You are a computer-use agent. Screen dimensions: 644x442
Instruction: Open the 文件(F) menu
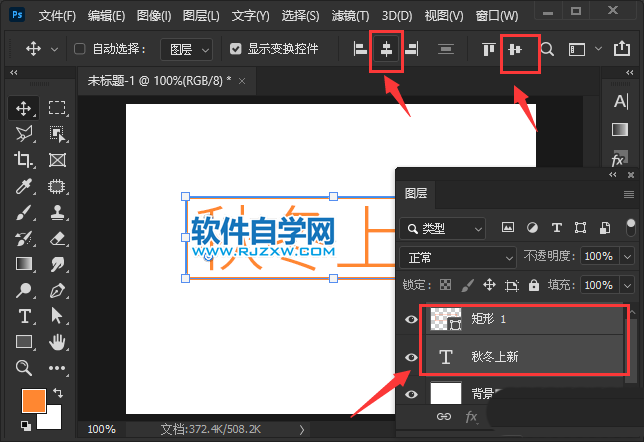pos(57,16)
